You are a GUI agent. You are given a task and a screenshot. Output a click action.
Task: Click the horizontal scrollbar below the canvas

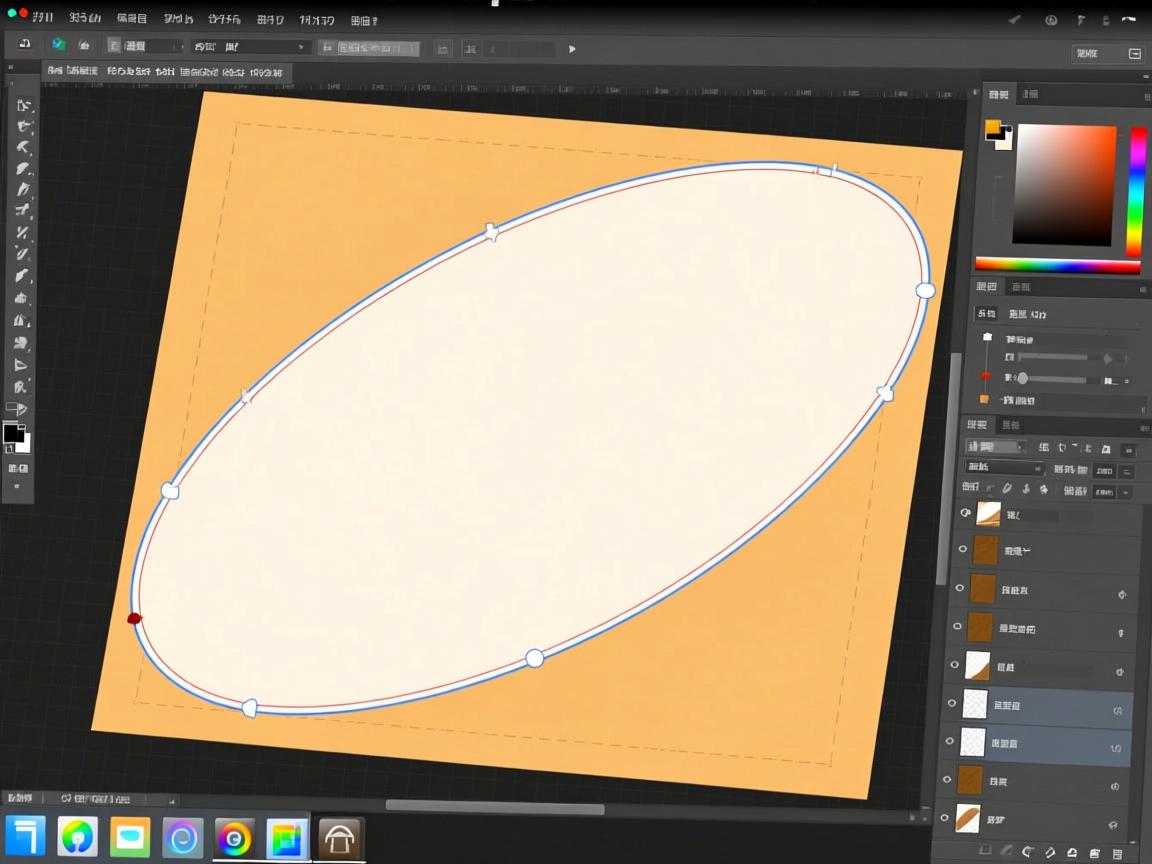[495, 807]
